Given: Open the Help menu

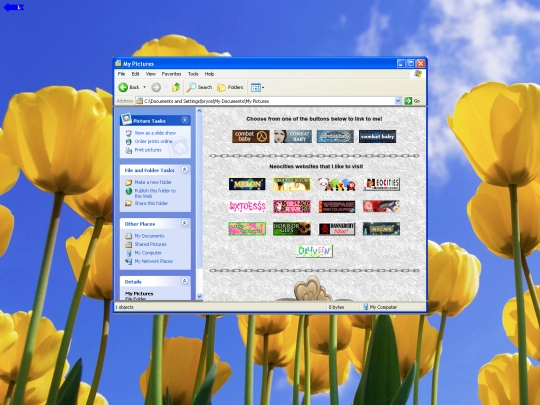Looking at the screenshot, I should (x=209, y=74).
